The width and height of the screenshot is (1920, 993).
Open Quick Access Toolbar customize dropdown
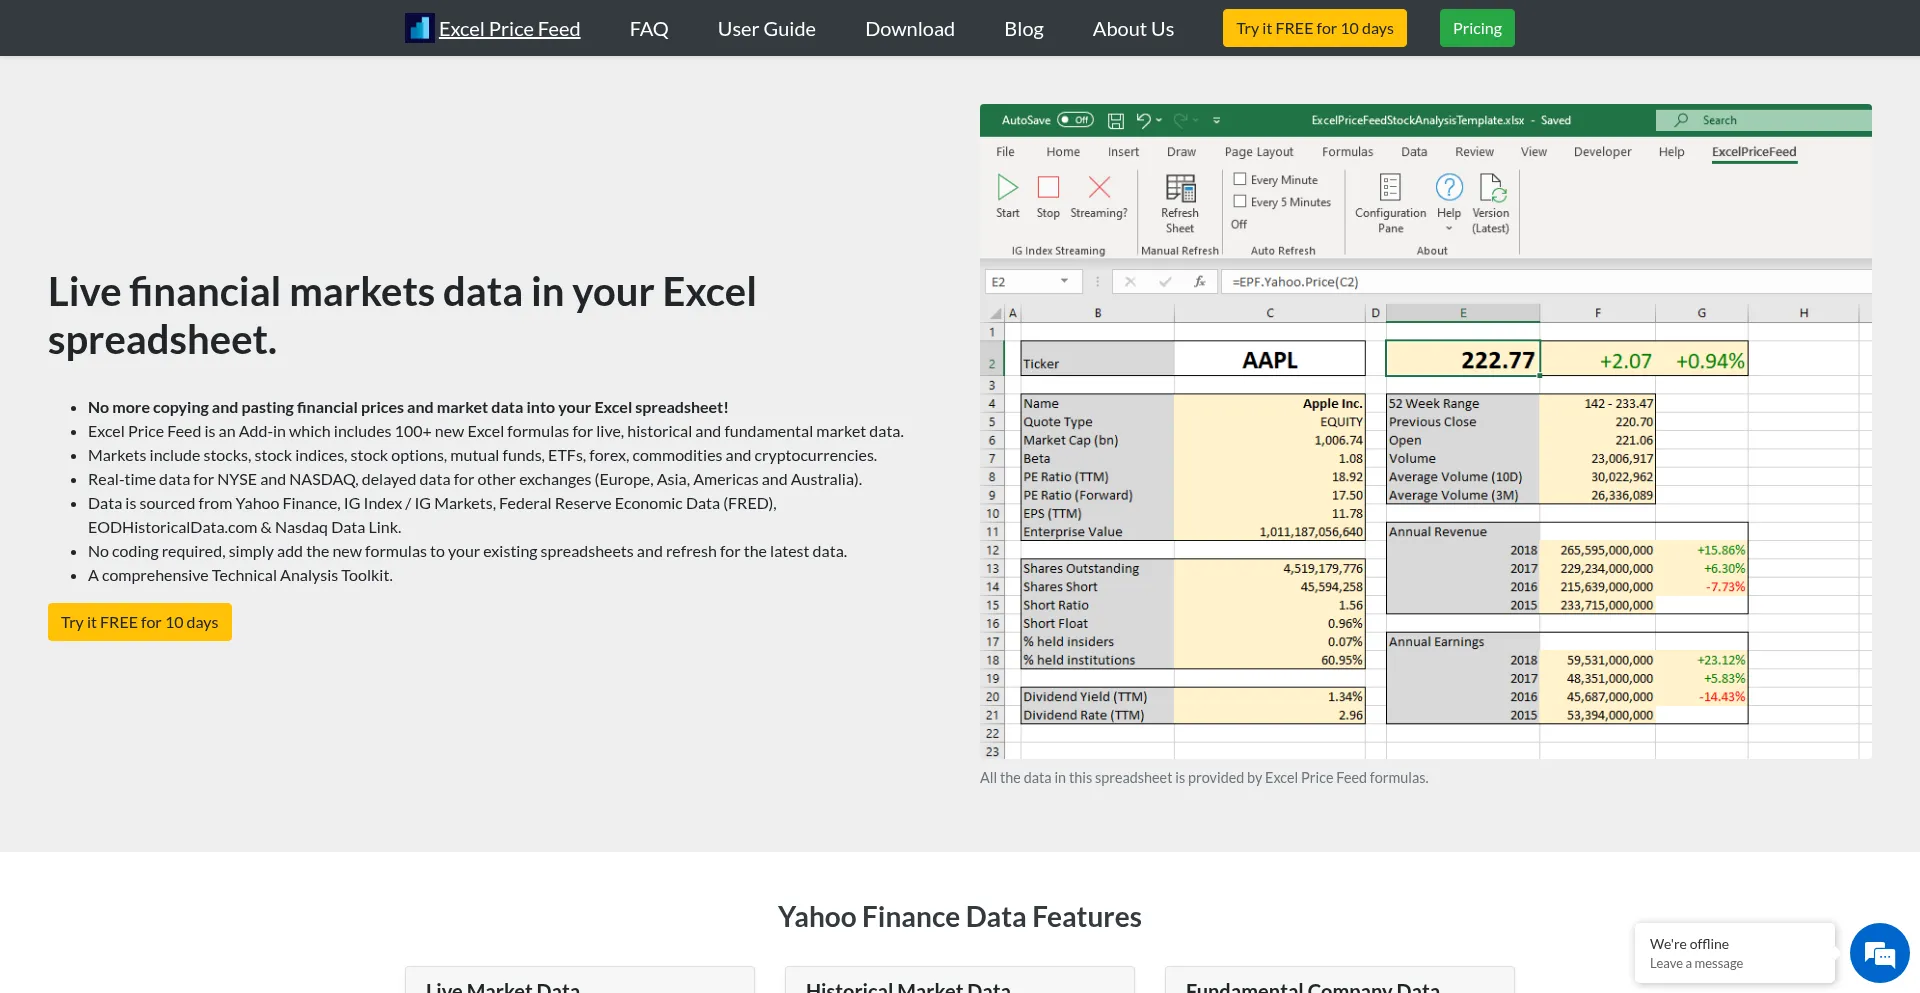[x=1217, y=120]
